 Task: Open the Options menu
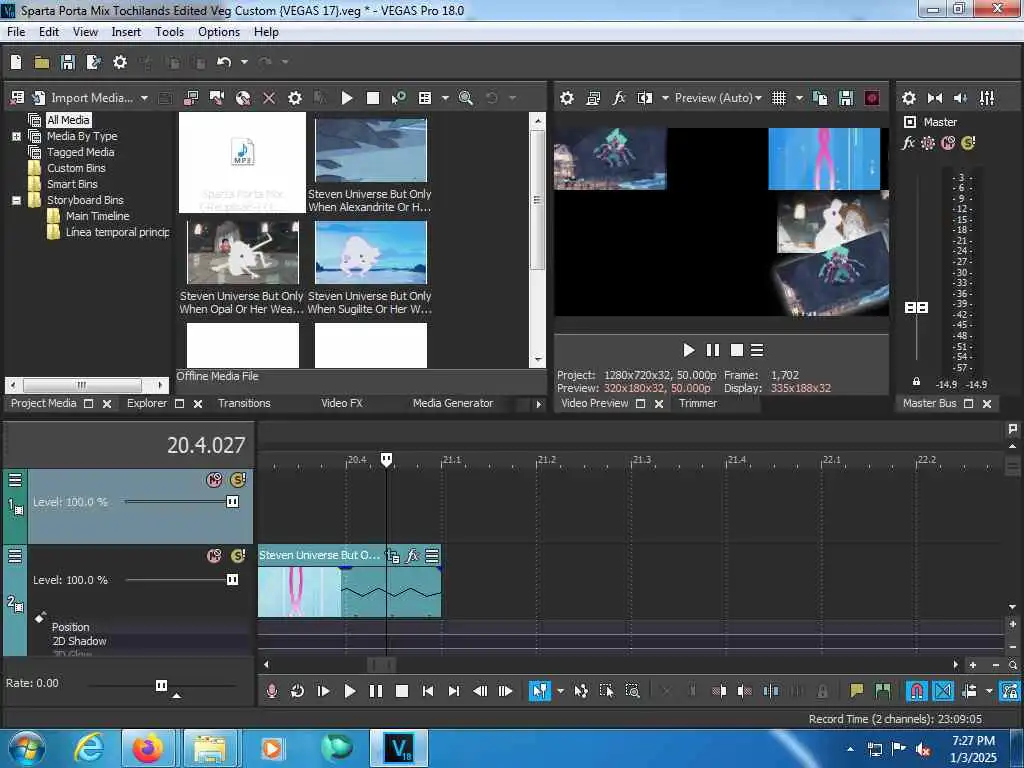(x=219, y=32)
